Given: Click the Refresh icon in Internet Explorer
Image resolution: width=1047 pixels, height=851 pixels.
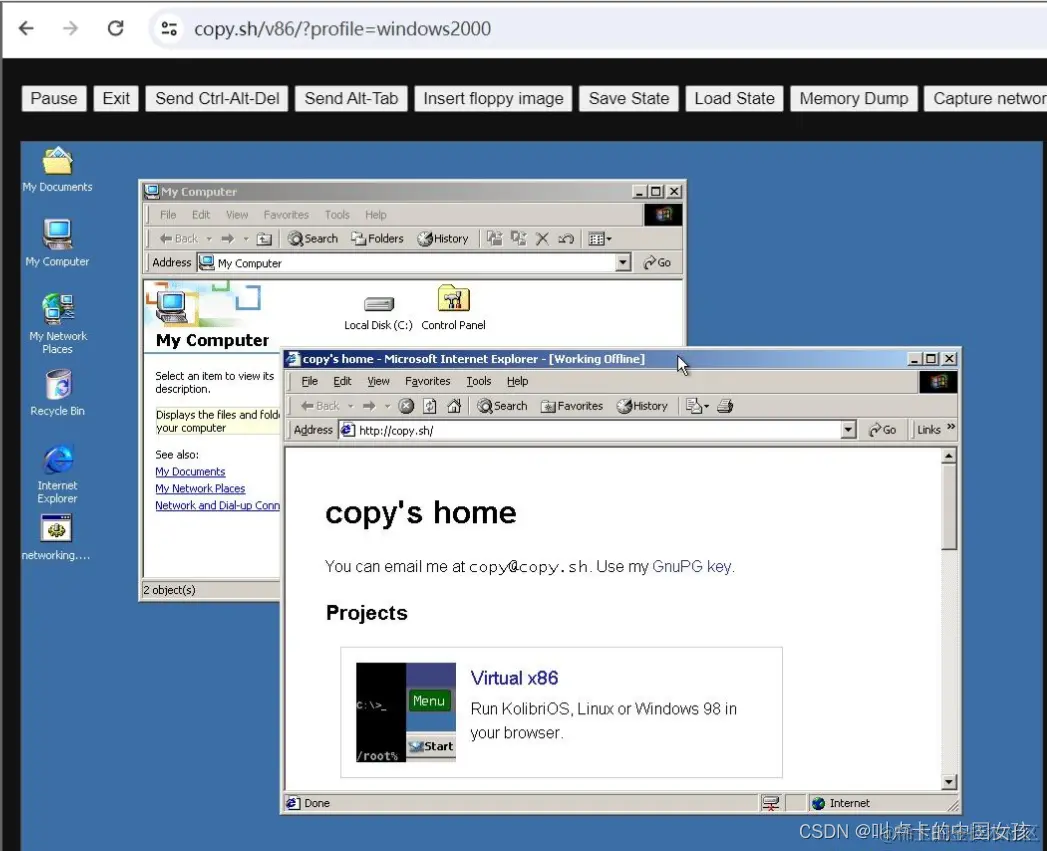Looking at the screenshot, I should (x=430, y=406).
